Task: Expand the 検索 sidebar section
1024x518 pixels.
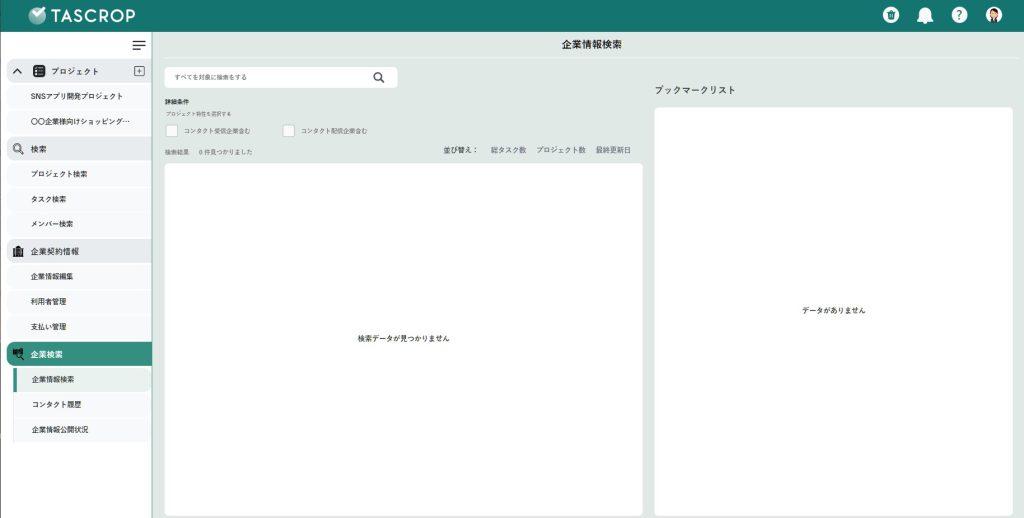Action: pyautogui.click(x=78, y=149)
